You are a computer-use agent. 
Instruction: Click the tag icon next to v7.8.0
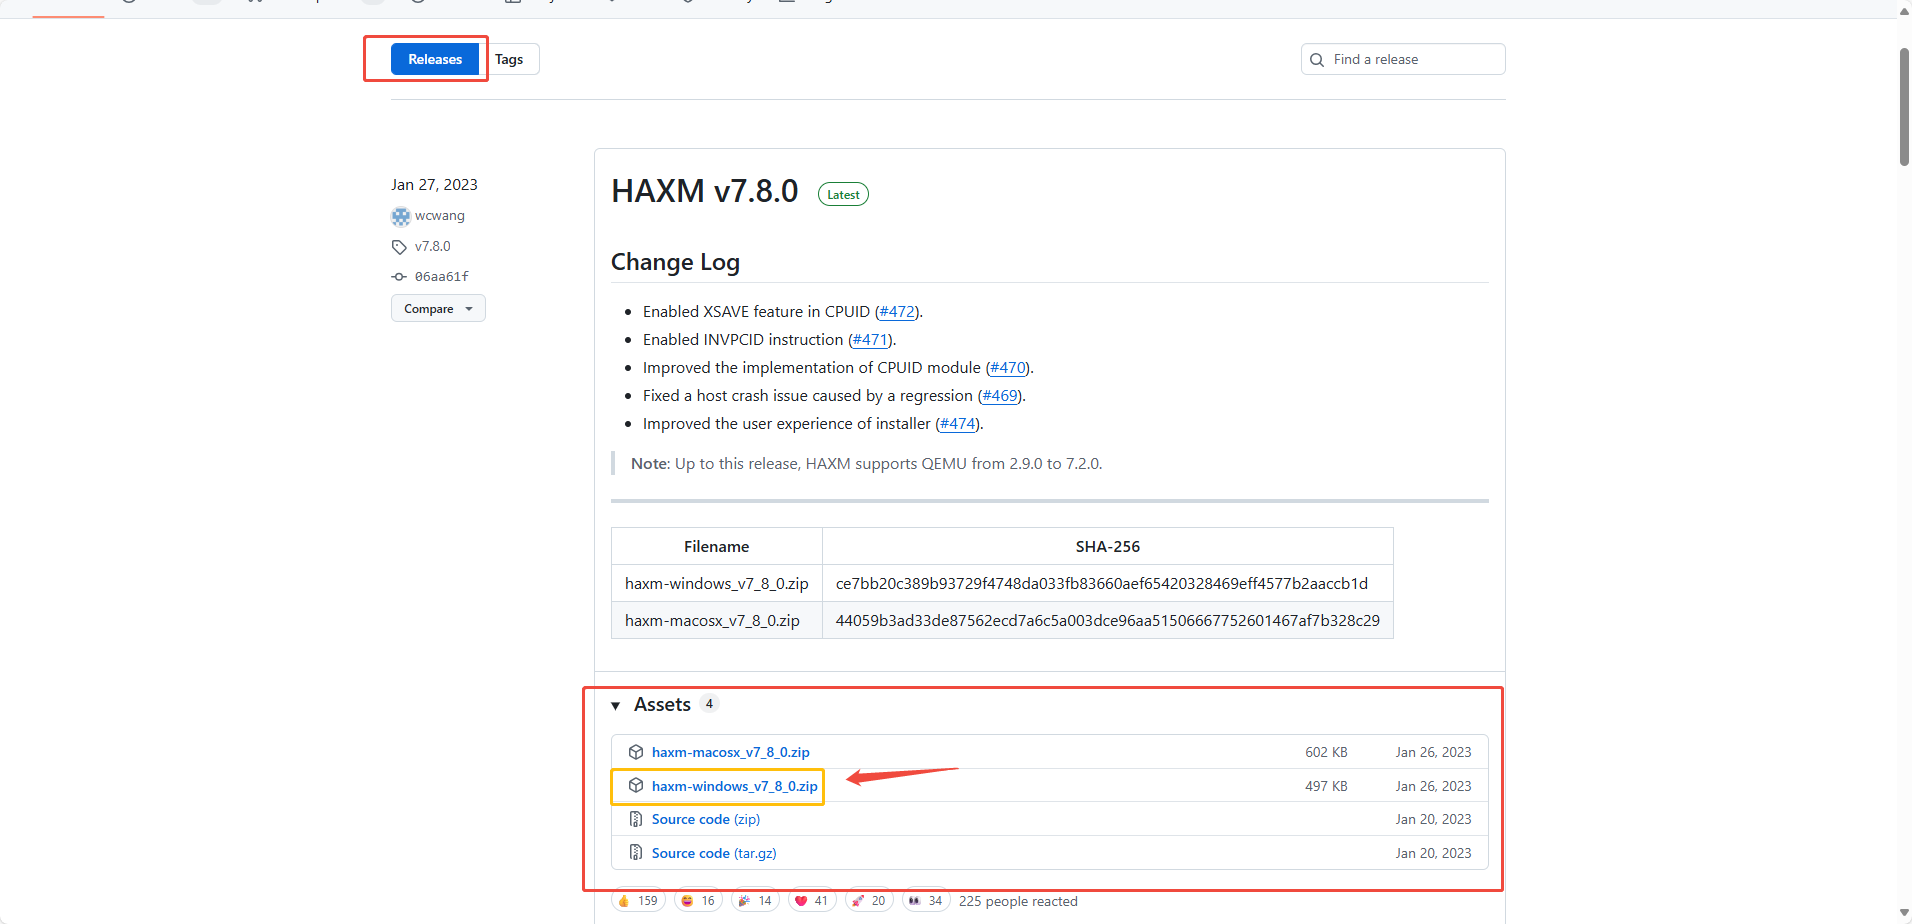click(x=399, y=247)
